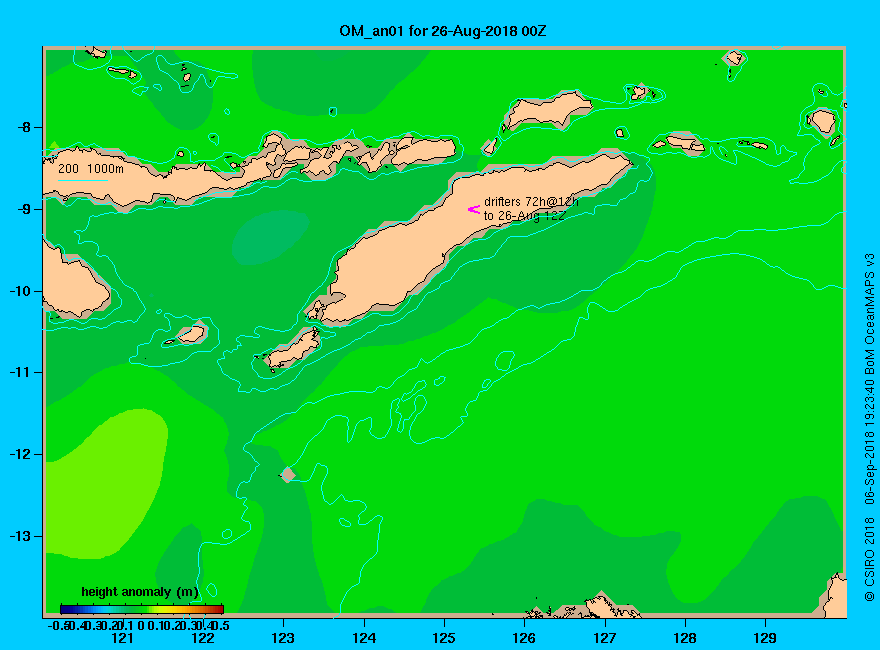Click longitude label 129
880x650 pixels.
click(x=765, y=638)
